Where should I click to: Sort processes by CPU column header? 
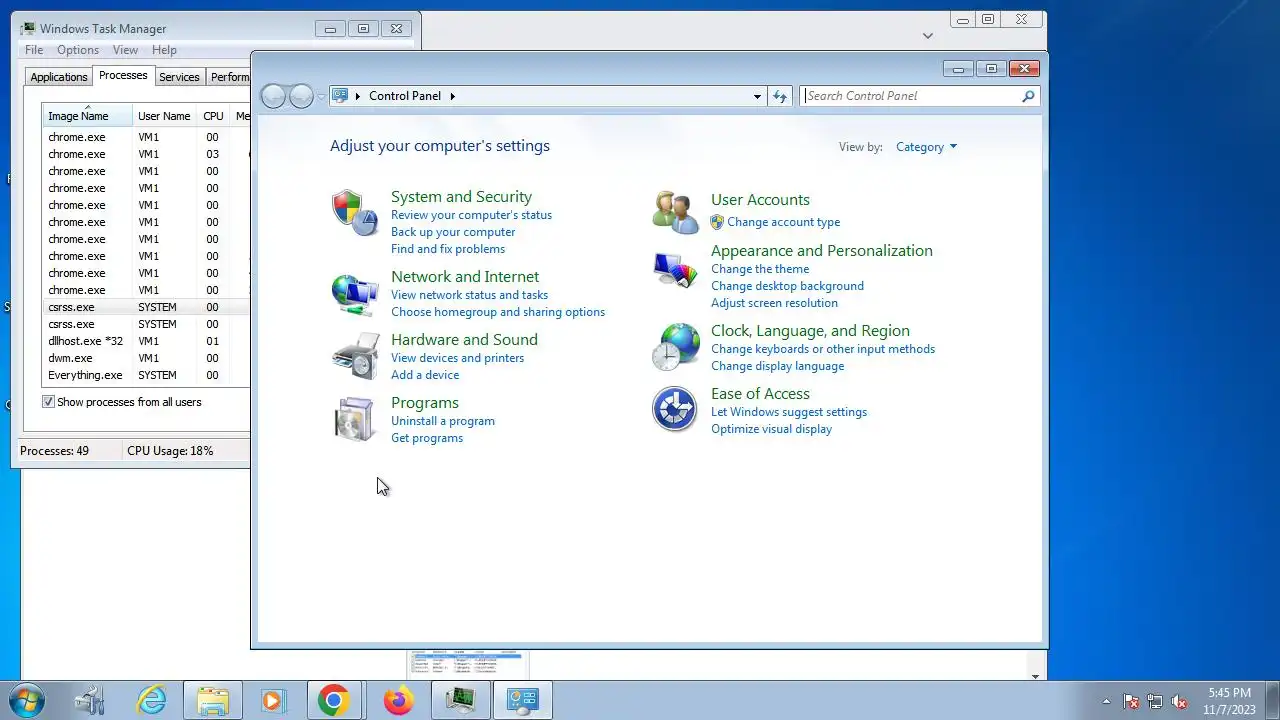click(x=213, y=116)
